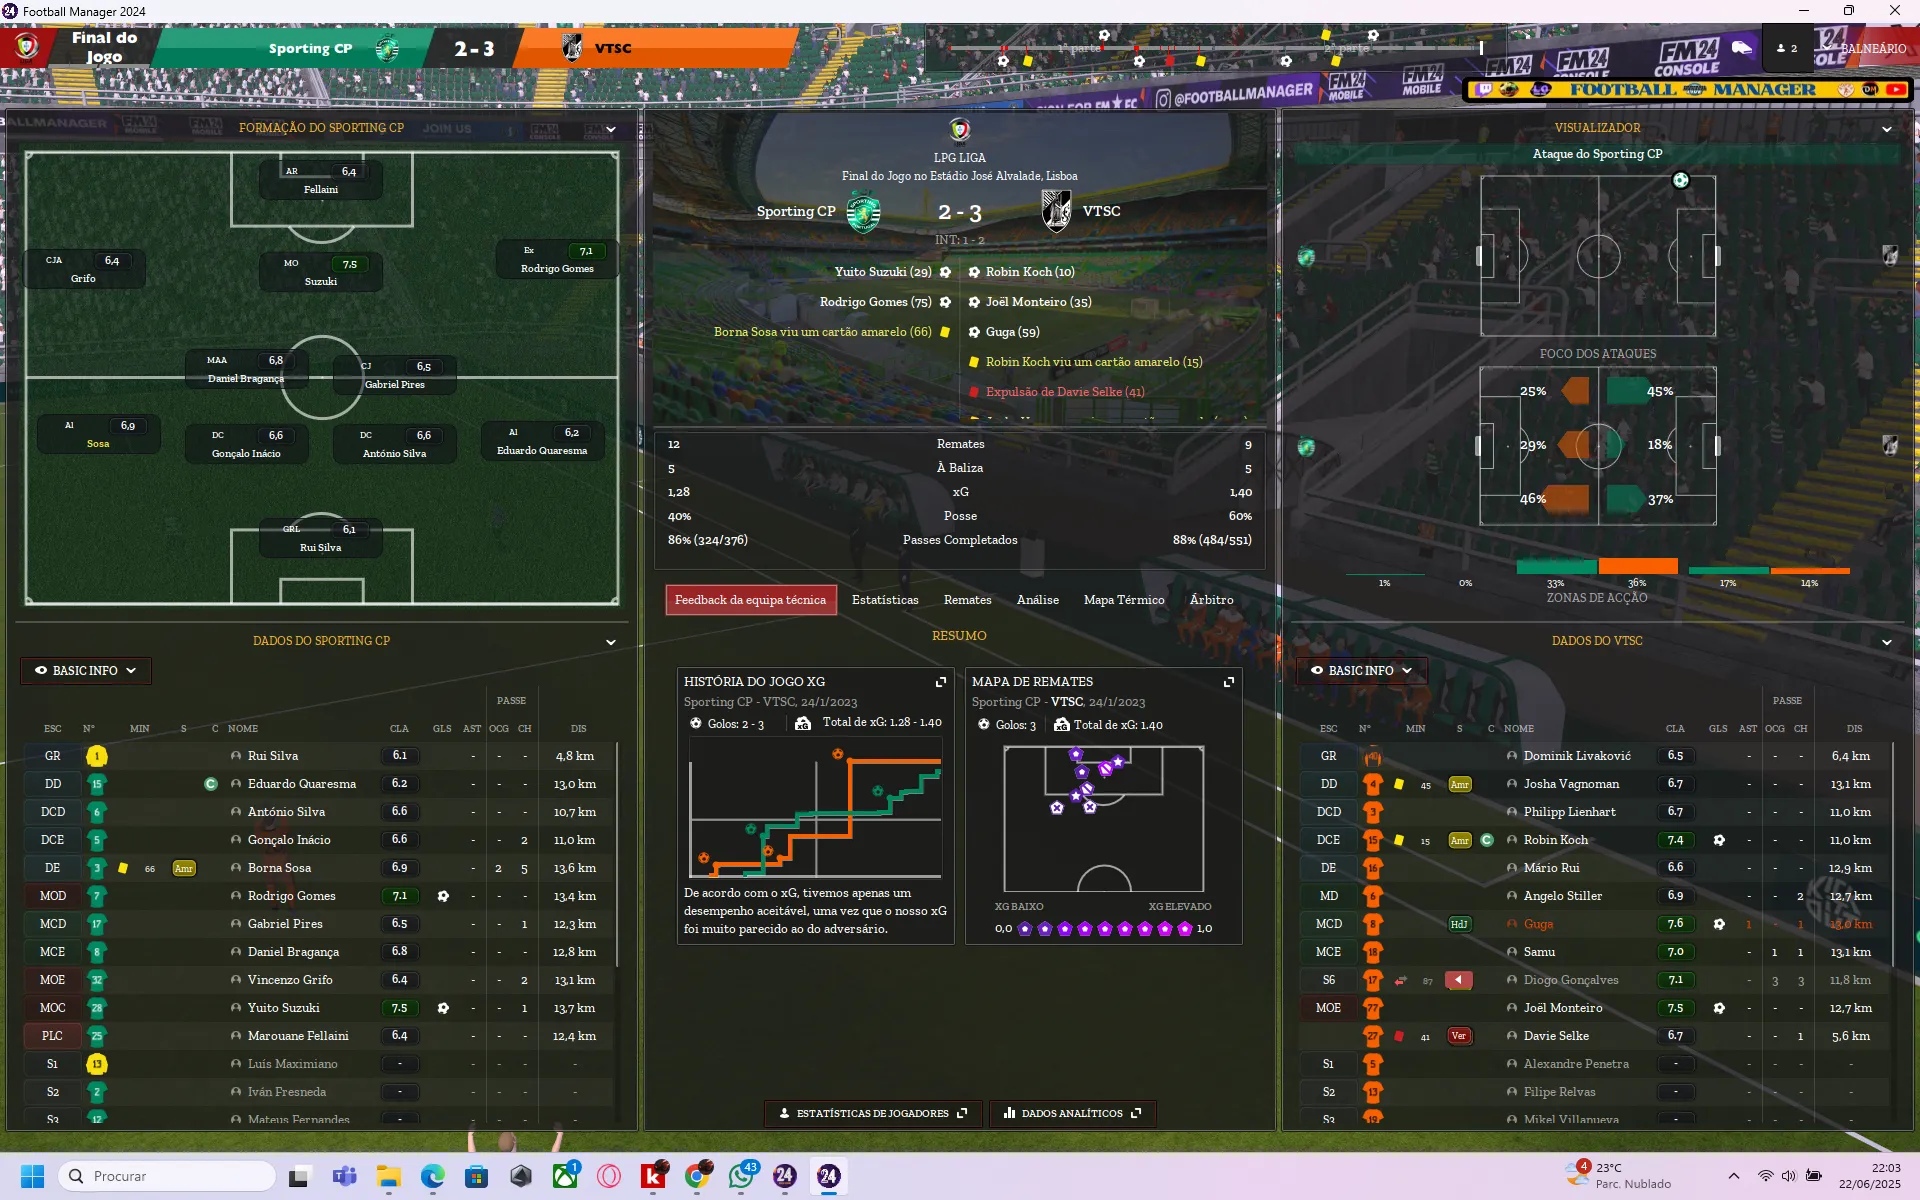Screen dimensions: 1920x1200
Task: Click the Windows Start button
Action: [x=32, y=1176]
